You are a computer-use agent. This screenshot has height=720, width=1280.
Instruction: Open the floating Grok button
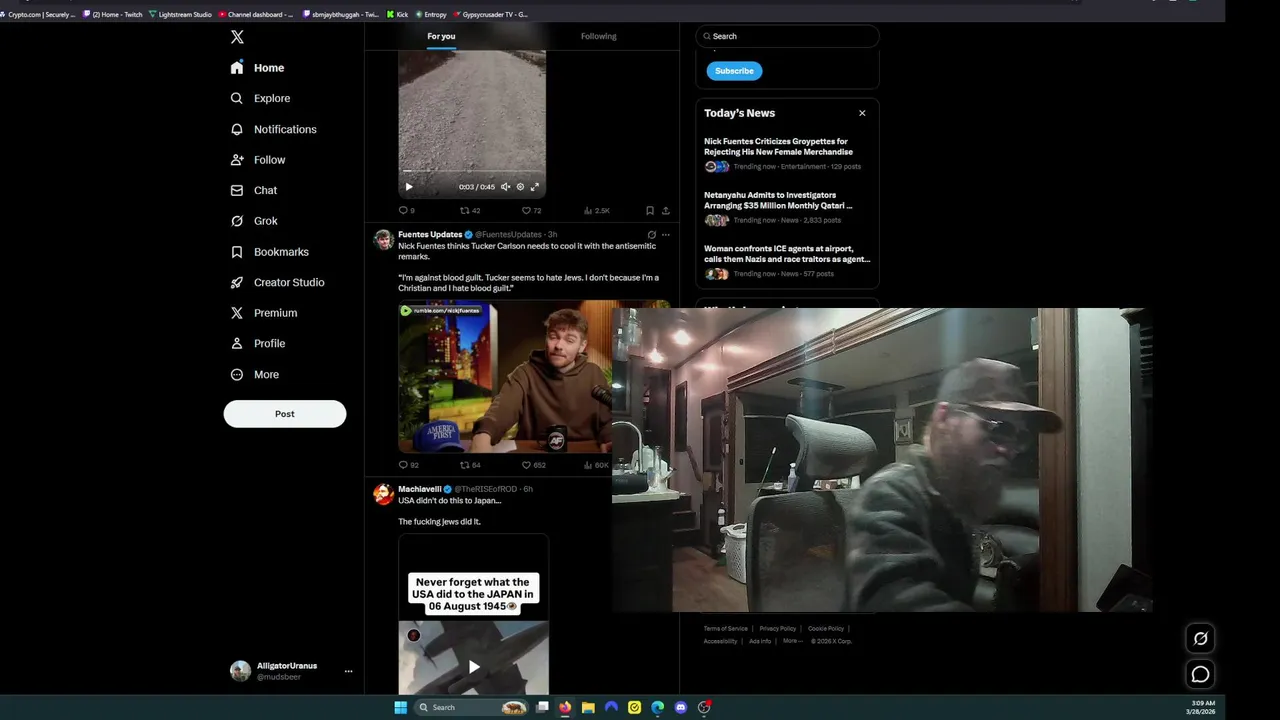tap(1200, 638)
